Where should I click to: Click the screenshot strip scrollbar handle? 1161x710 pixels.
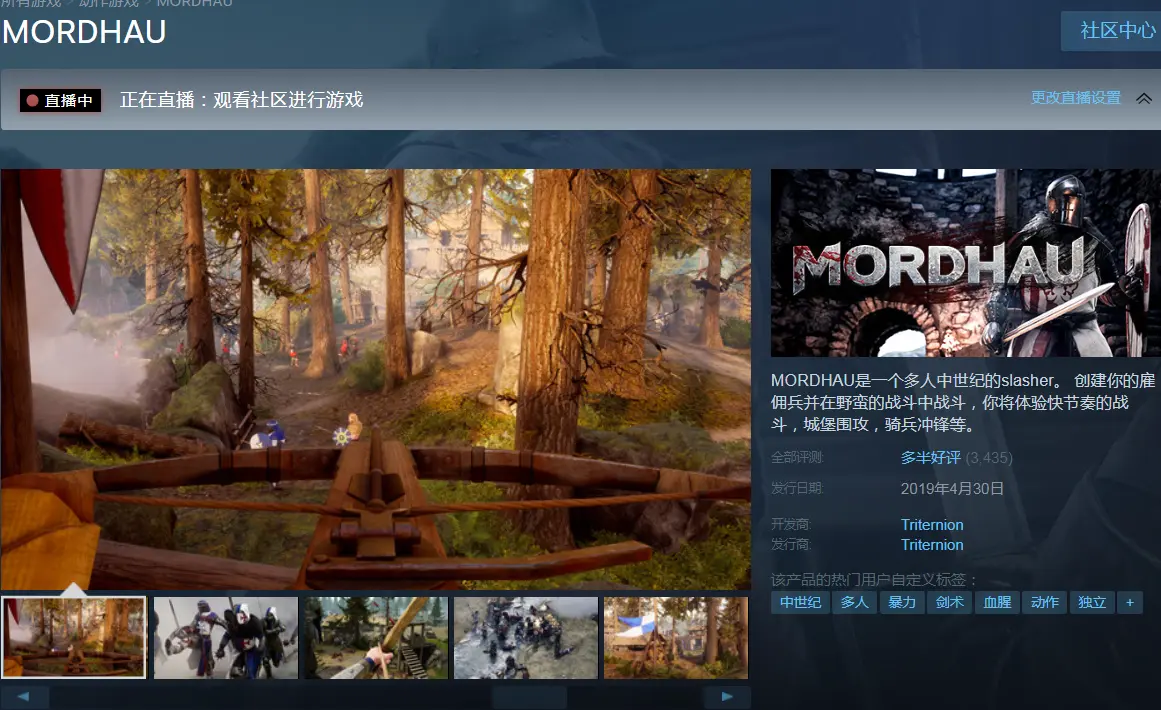[529, 697]
